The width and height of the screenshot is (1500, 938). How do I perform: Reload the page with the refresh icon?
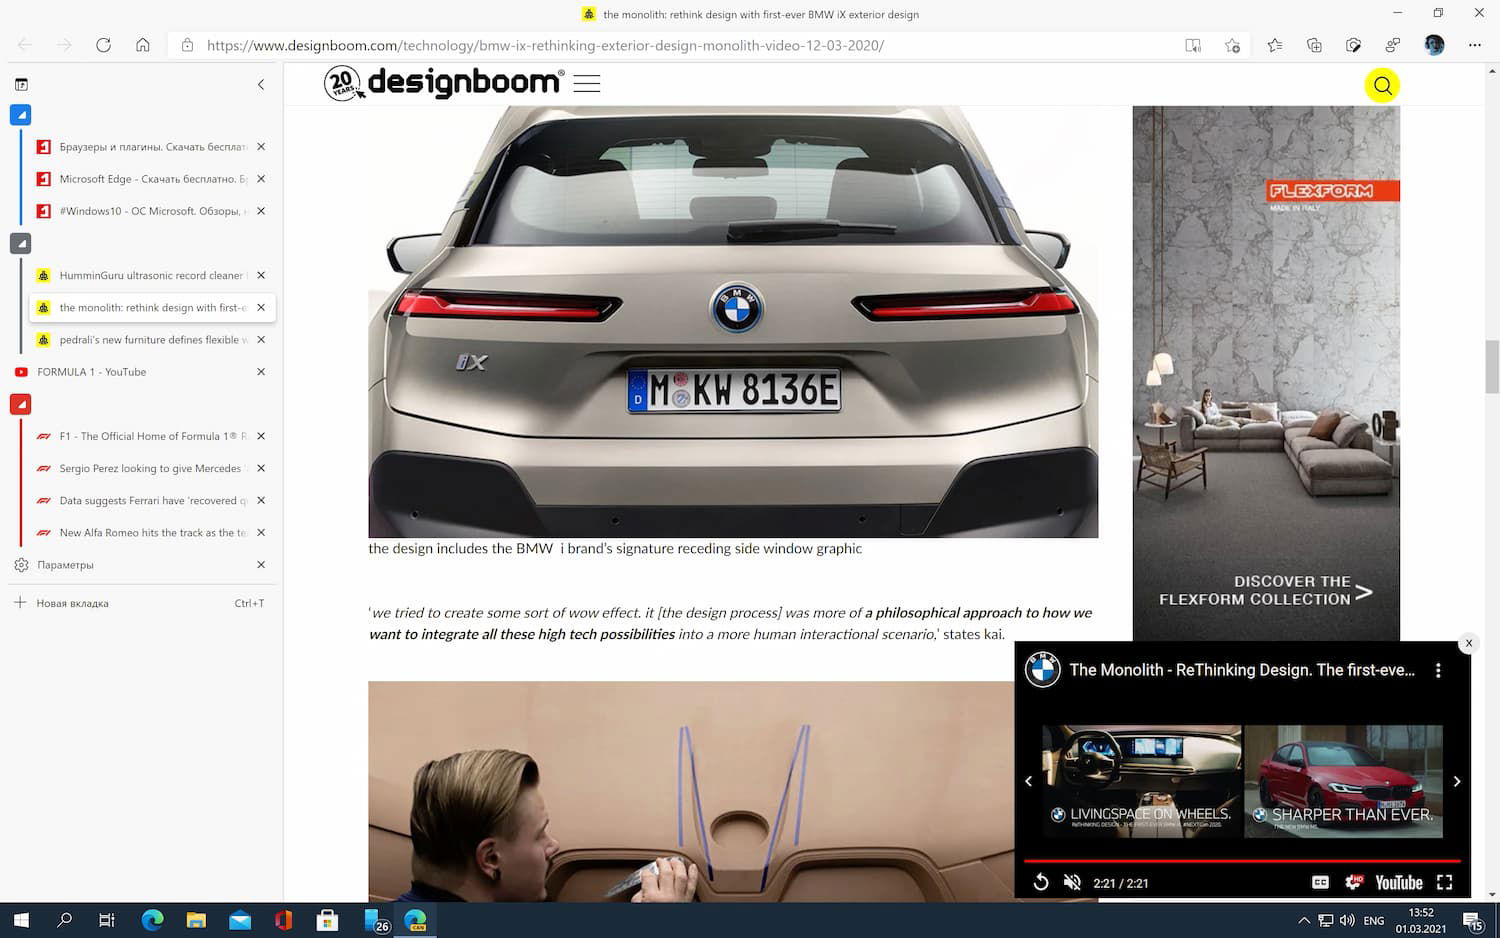(x=103, y=45)
